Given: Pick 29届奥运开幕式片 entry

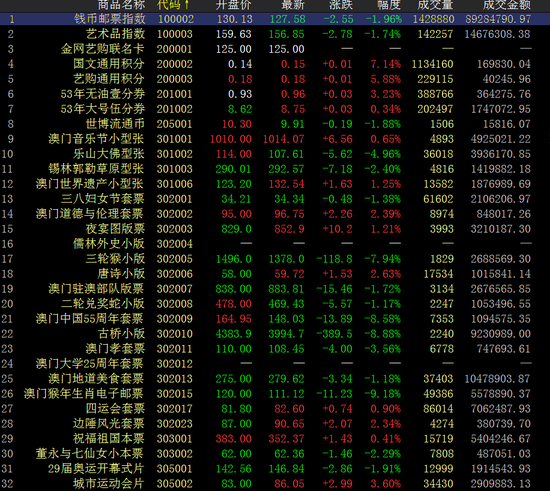Looking at the screenshot, I should 96,469.
